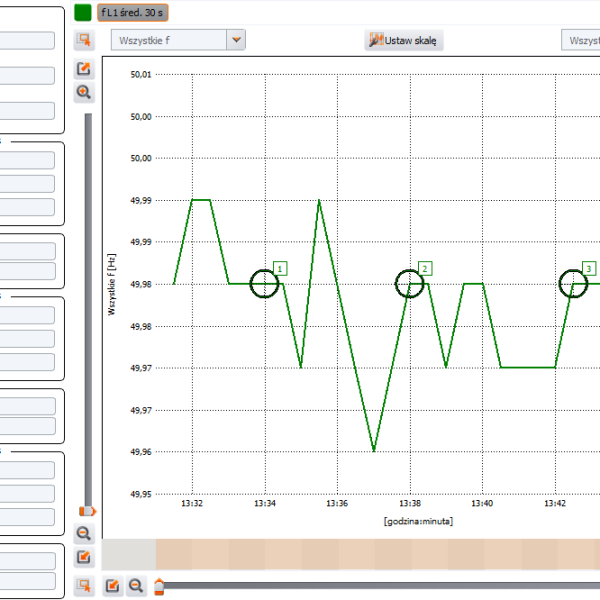Image resolution: width=600 pixels, height=600 pixels.
Task: Zoom out horizontally with the bottom magnifier
Action: click(x=136, y=586)
